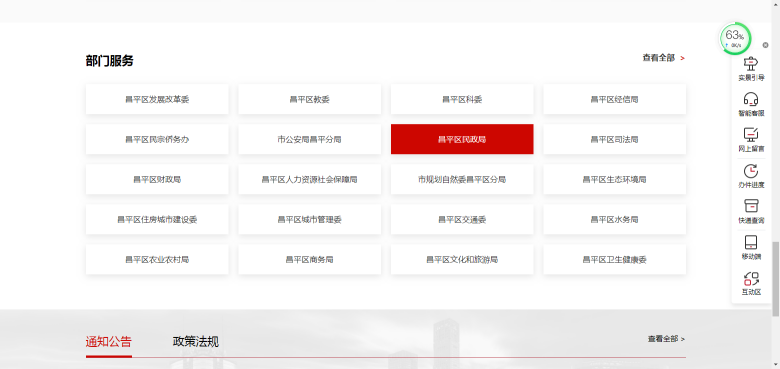
Task: Open 昌平区商务局 card
Action: [309, 259]
